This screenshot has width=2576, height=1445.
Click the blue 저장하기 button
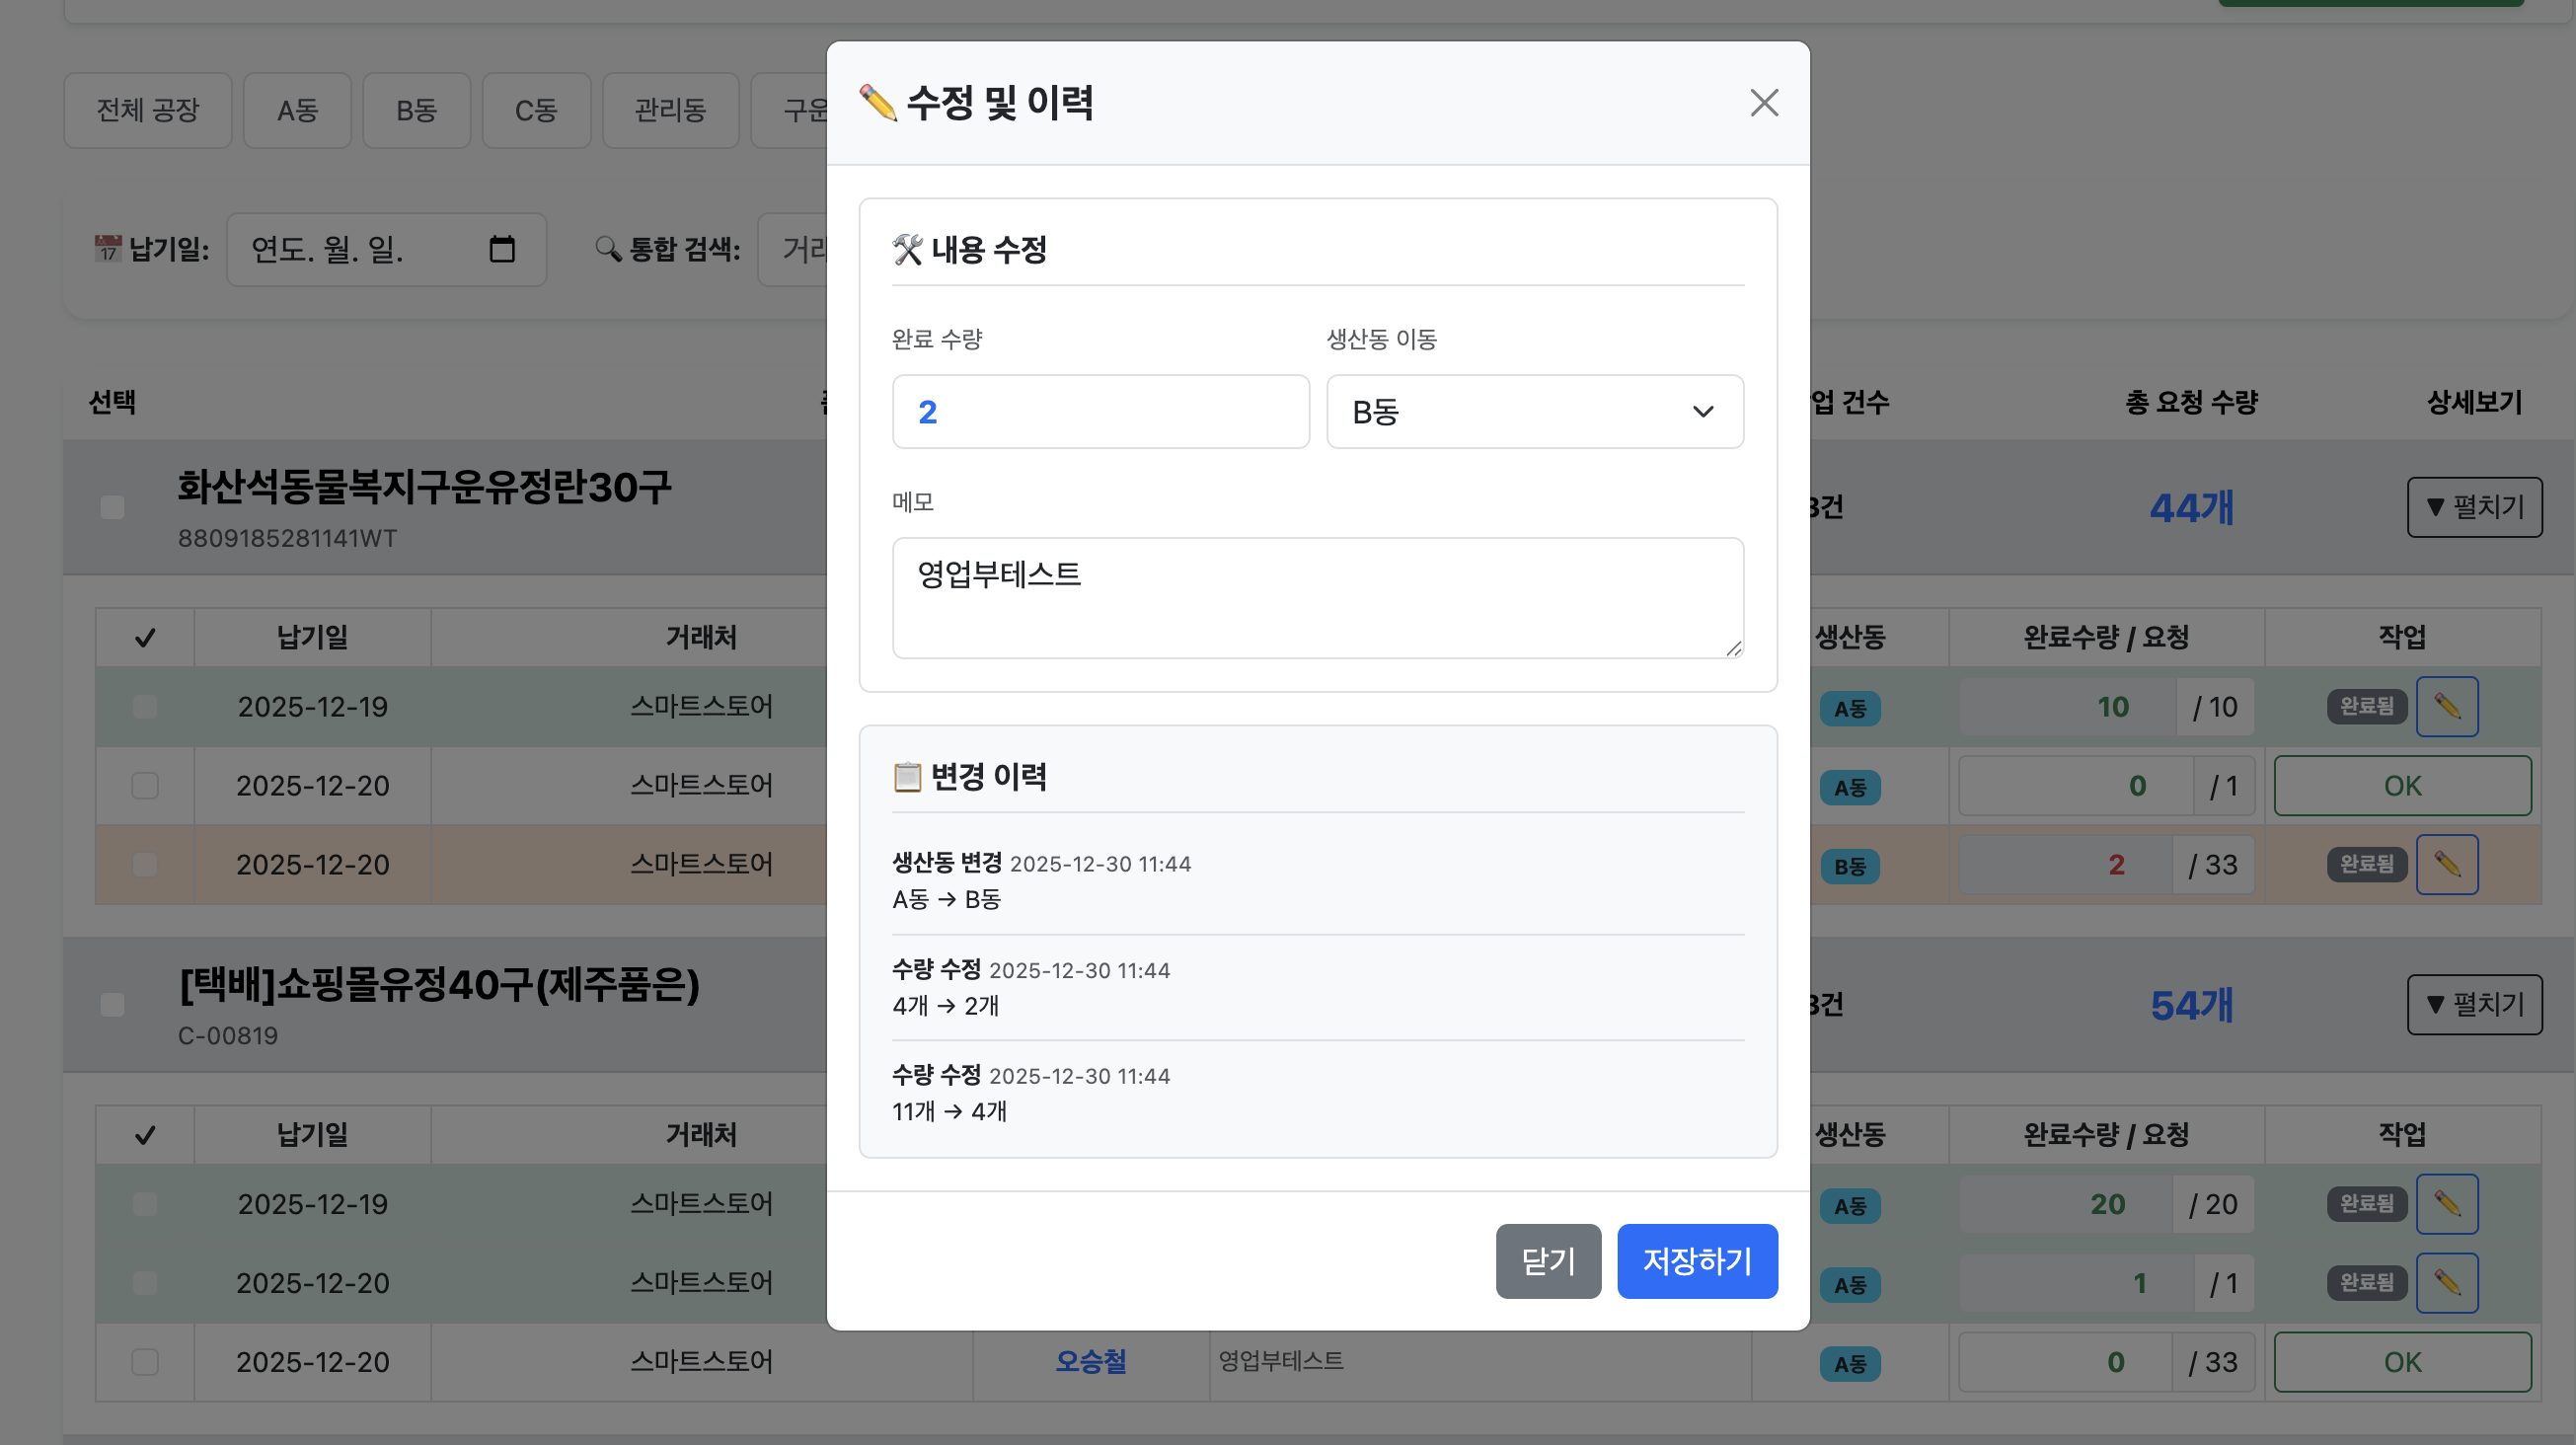(1696, 1261)
